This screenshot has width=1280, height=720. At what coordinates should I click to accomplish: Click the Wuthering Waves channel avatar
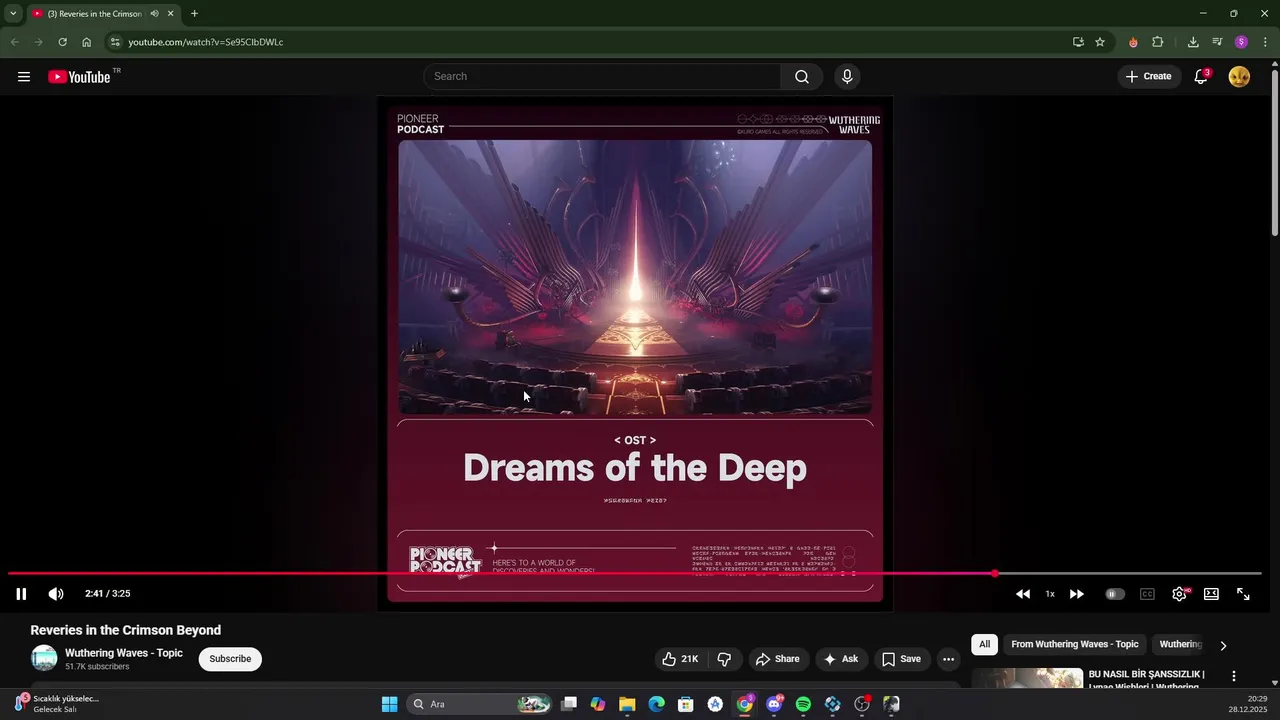[x=44, y=658]
